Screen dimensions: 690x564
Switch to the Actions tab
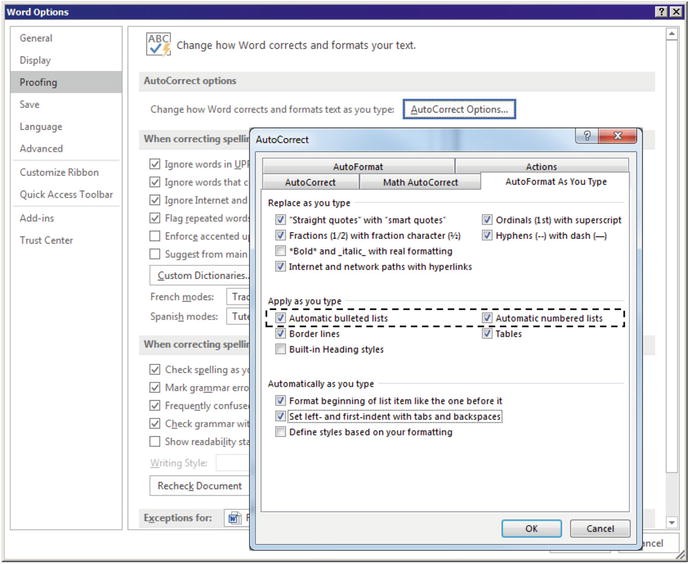pyautogui.click(x=542, y=166)
